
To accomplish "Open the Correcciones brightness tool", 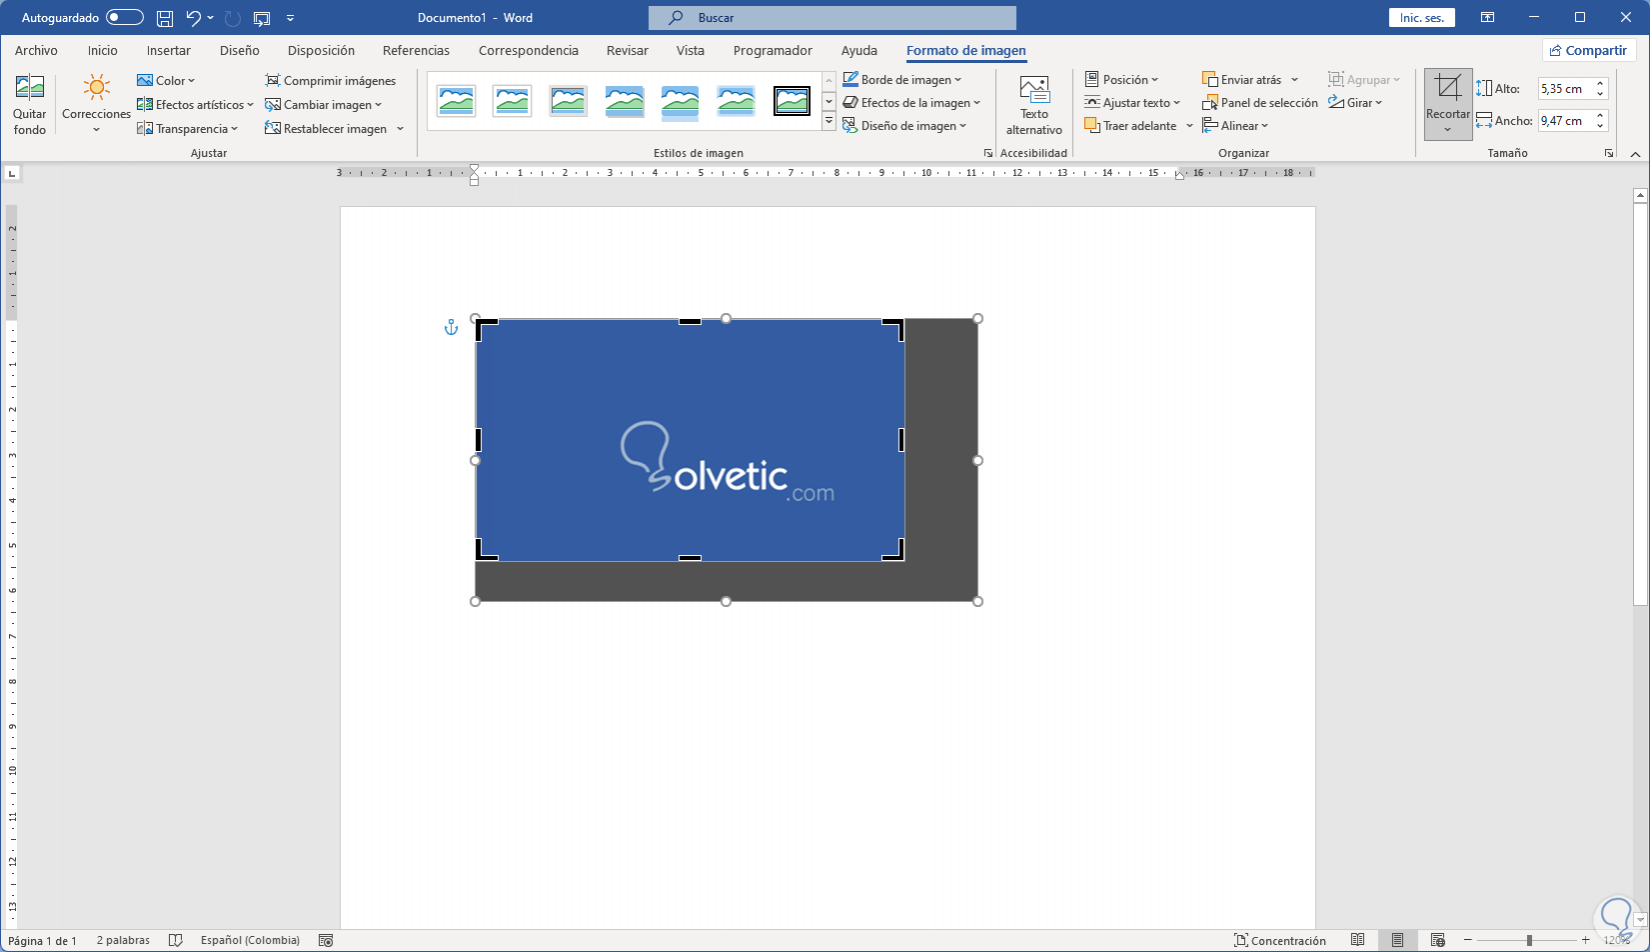I will [96, 89].
